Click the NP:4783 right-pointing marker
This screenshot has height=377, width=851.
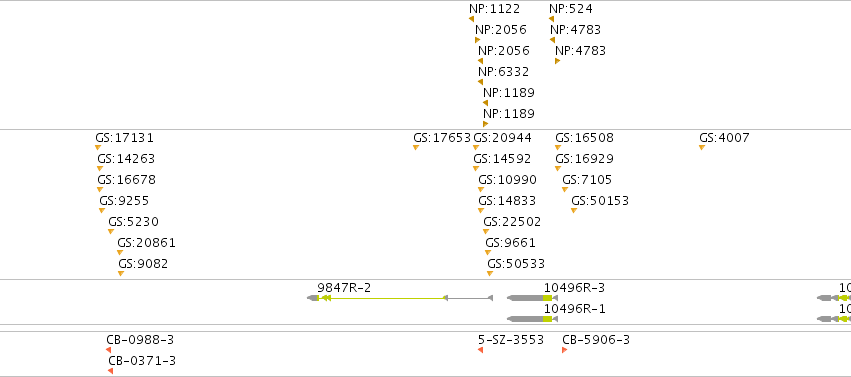tap(557, 61)
